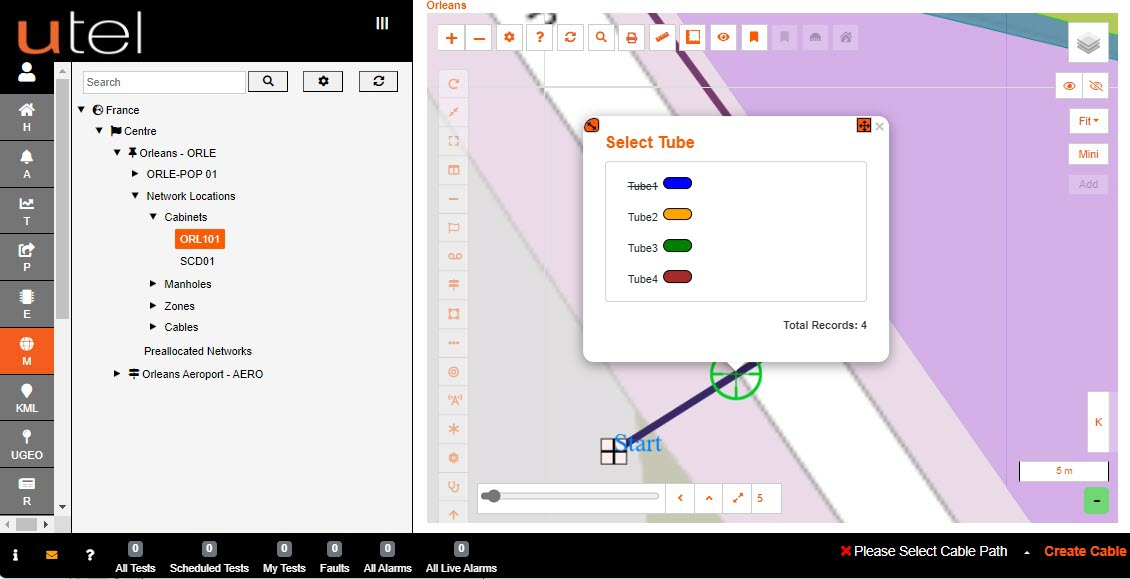The width and height of the screenshot is (1130, 579).
Task: Zoom out with the minus map button
Action: (479, 38)
